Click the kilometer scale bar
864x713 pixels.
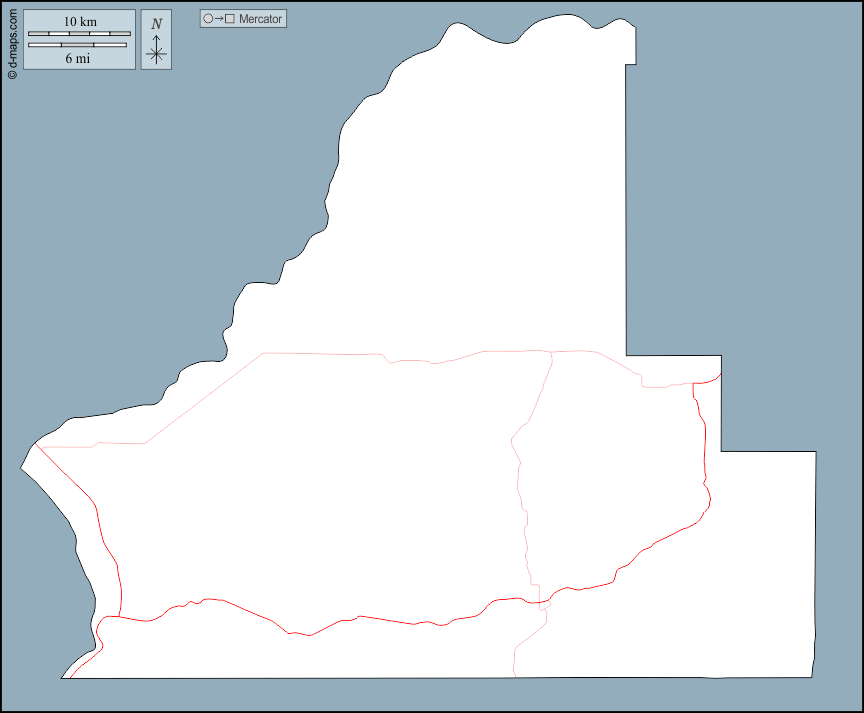coord(79,34)
